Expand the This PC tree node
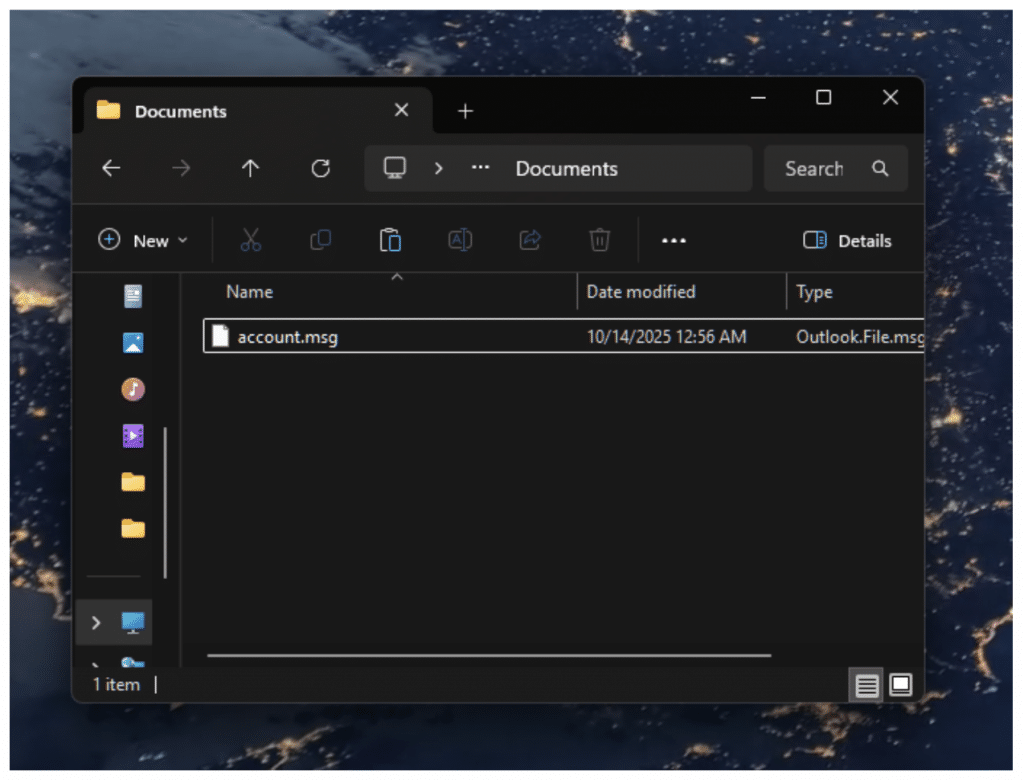 click(96, 623)
